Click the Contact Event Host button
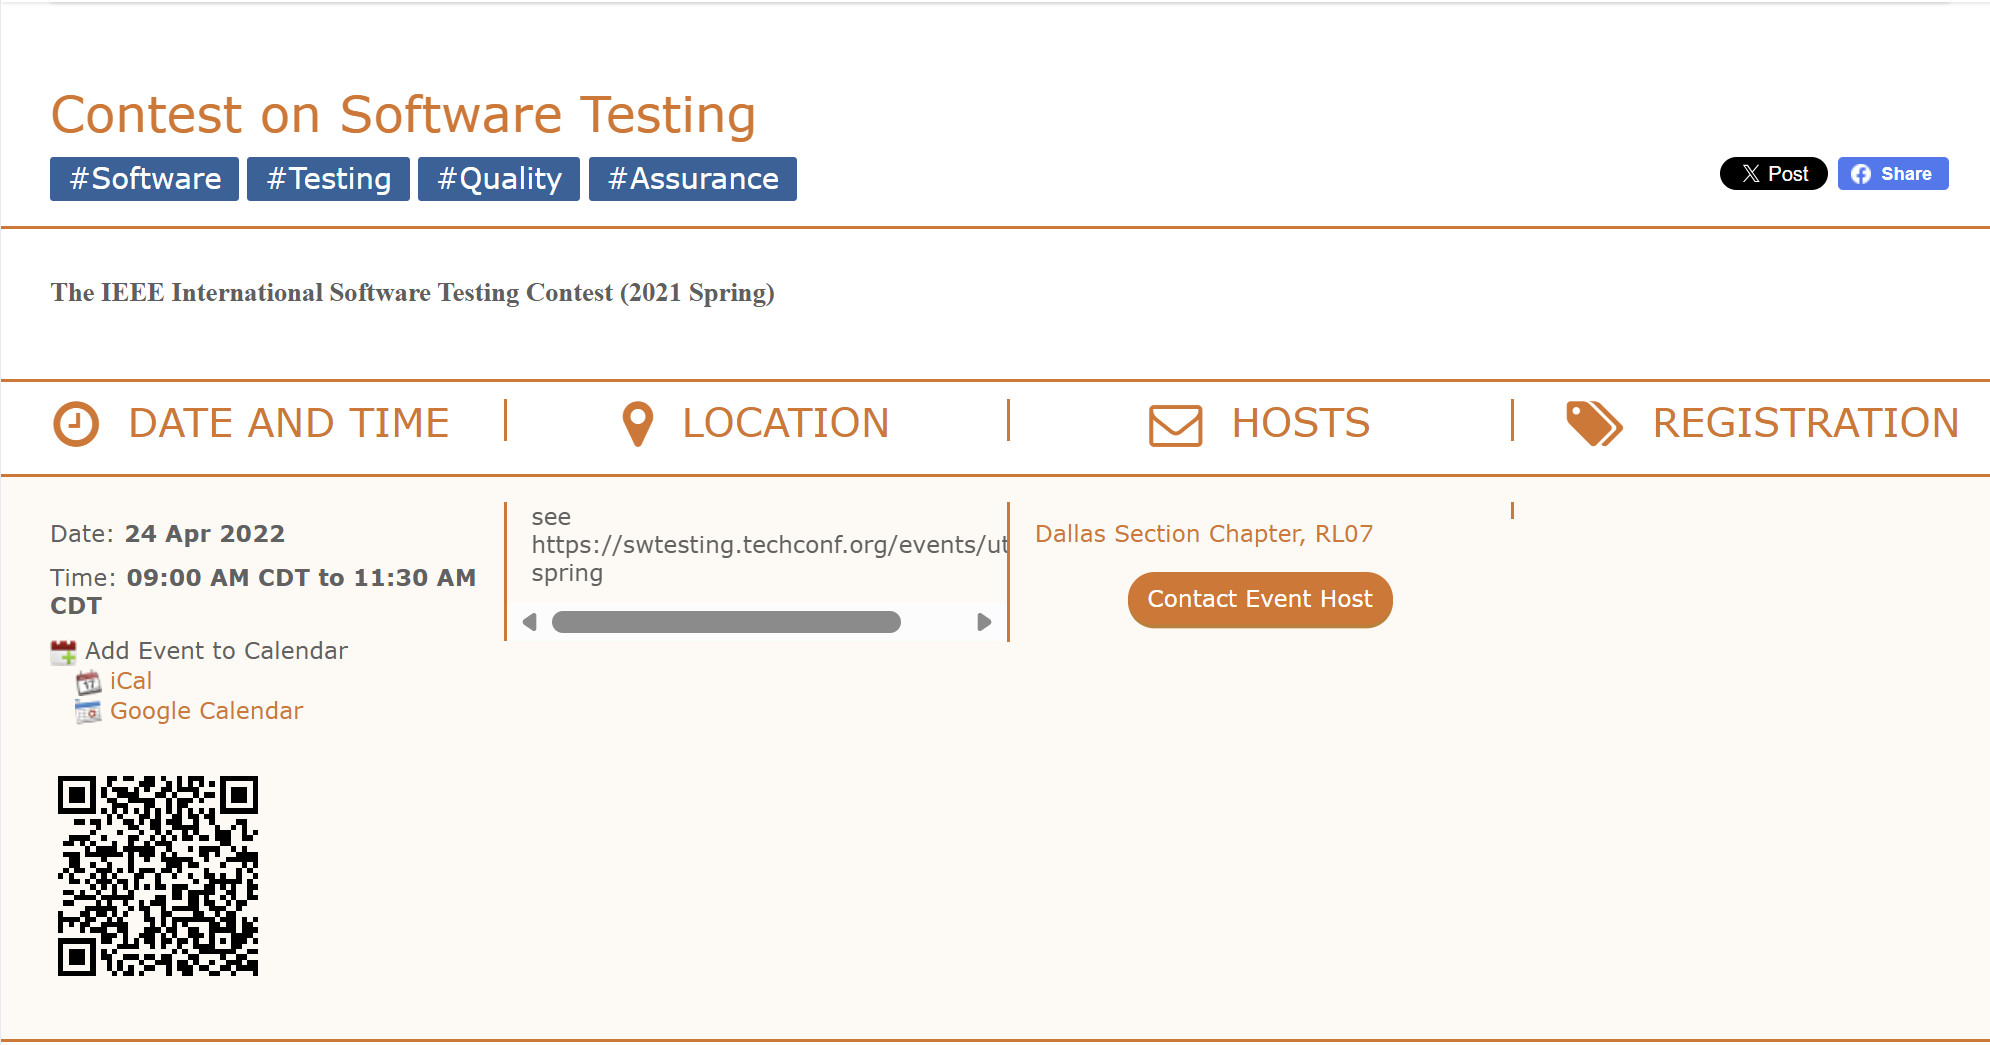This screenshot has height=1045, width=1990. [x=1260, y=600]
